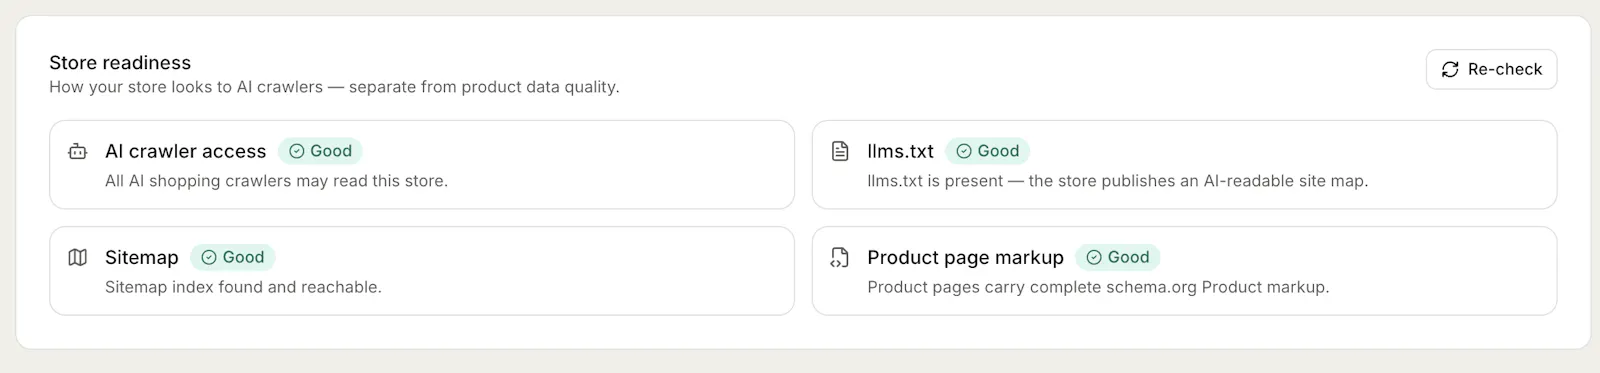Click the checkmark icon in the AI crawler Good badge
This screenshot has height=373, width=1600.
pyautogui.click(x=297, y=151)
